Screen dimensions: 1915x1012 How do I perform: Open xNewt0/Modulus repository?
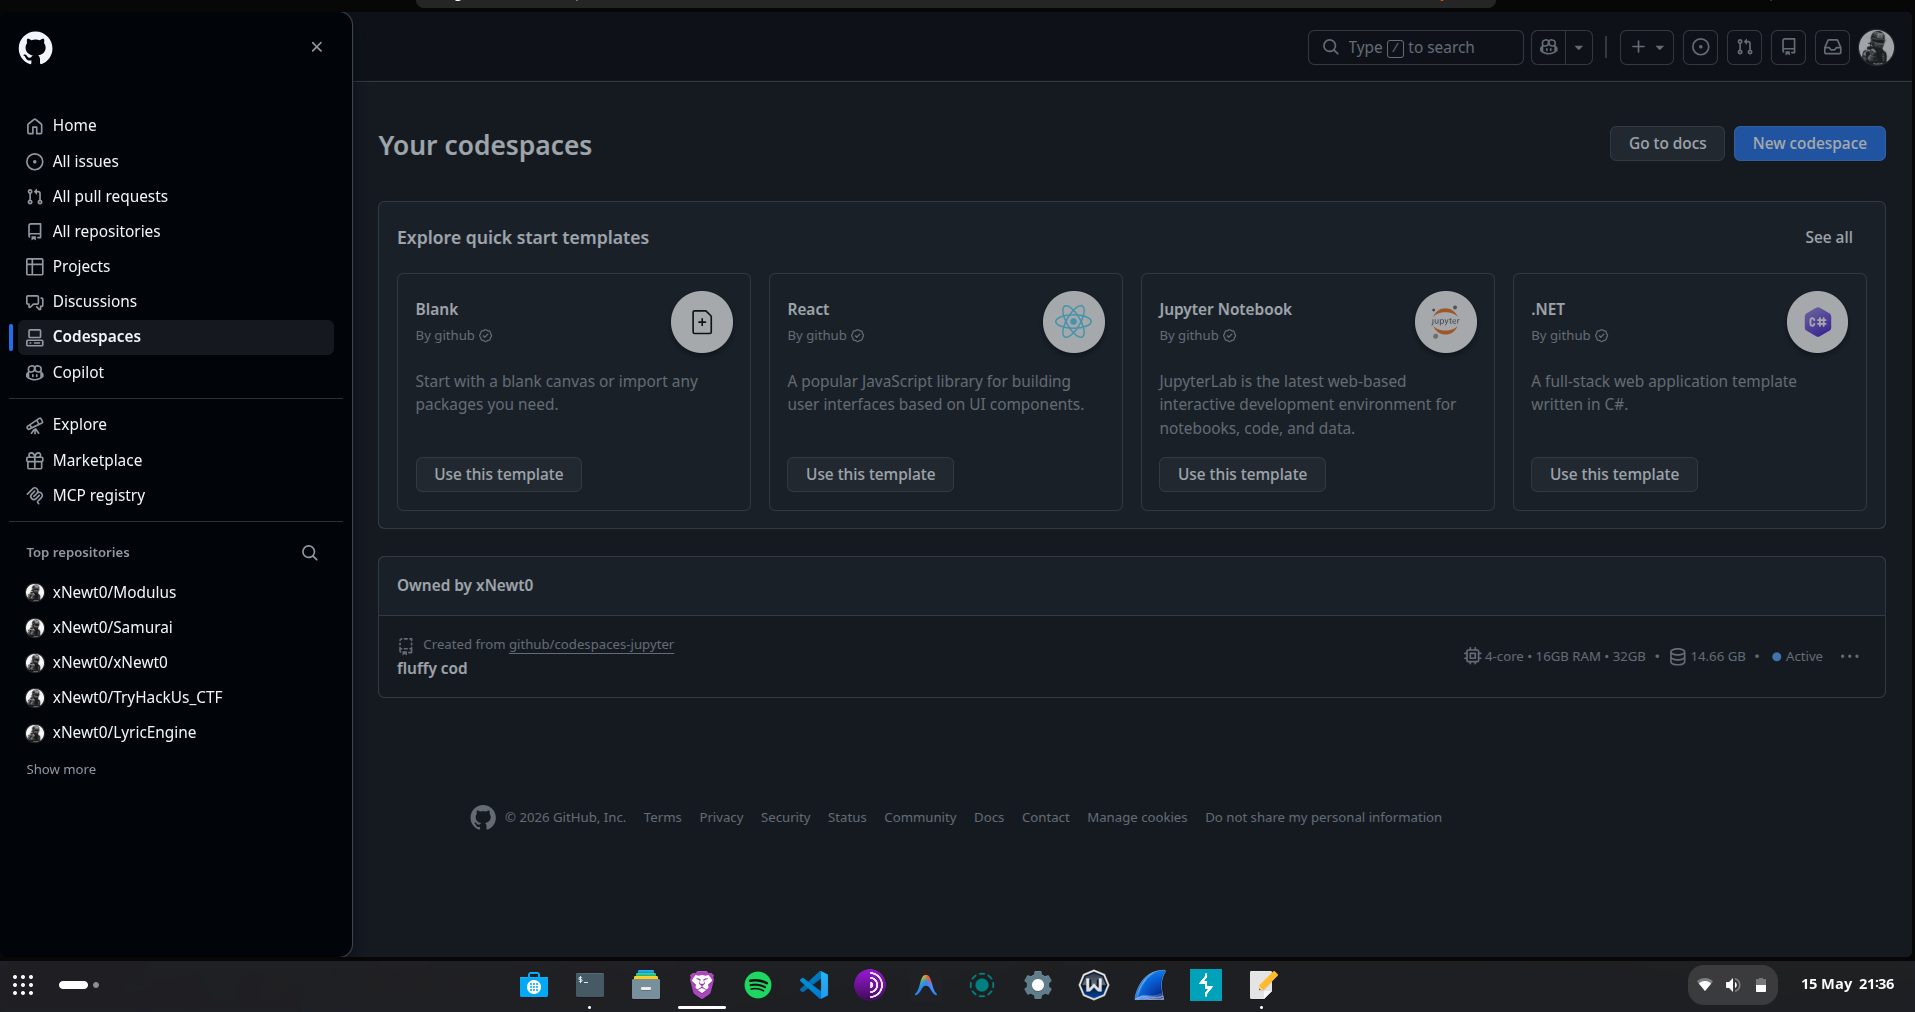[x=114, y=592]
